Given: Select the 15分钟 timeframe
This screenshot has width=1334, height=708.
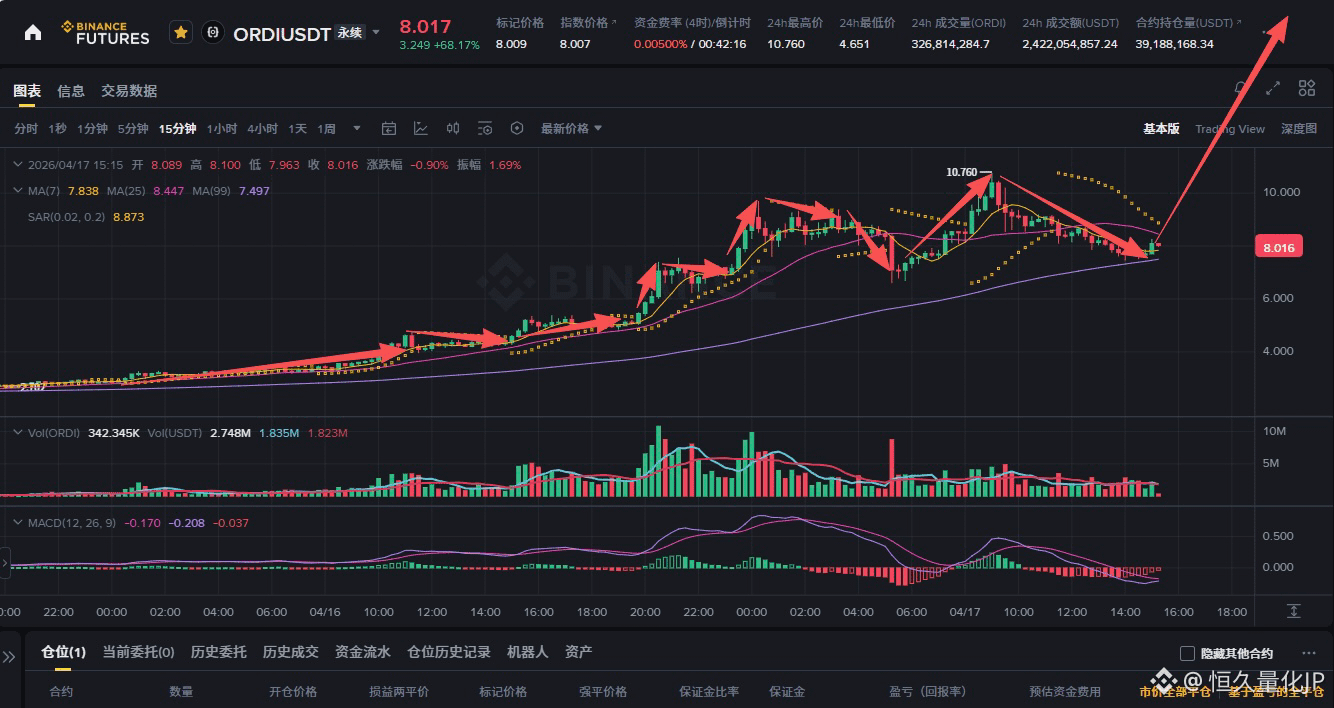Looking at the screenshot, I should (177, 128).
